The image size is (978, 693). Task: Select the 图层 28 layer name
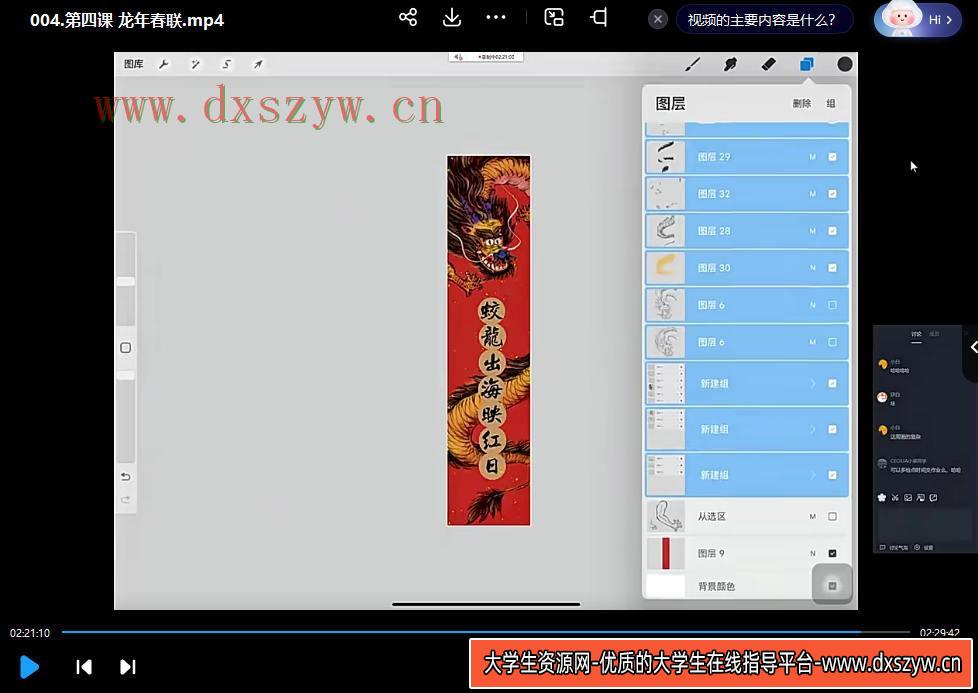pos(714,231)
